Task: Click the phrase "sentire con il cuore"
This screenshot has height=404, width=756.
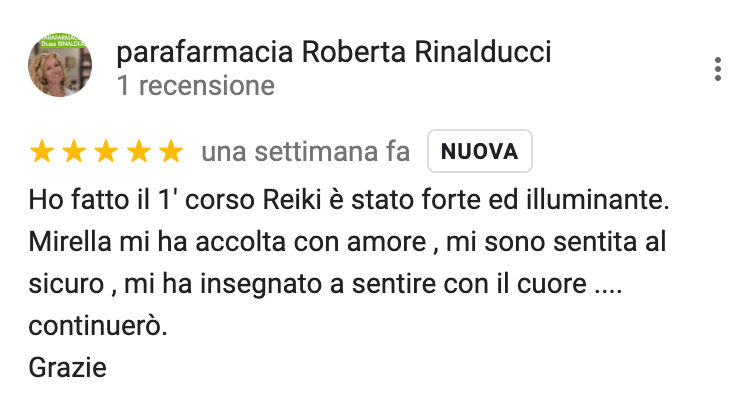Action: coord(469,283)
